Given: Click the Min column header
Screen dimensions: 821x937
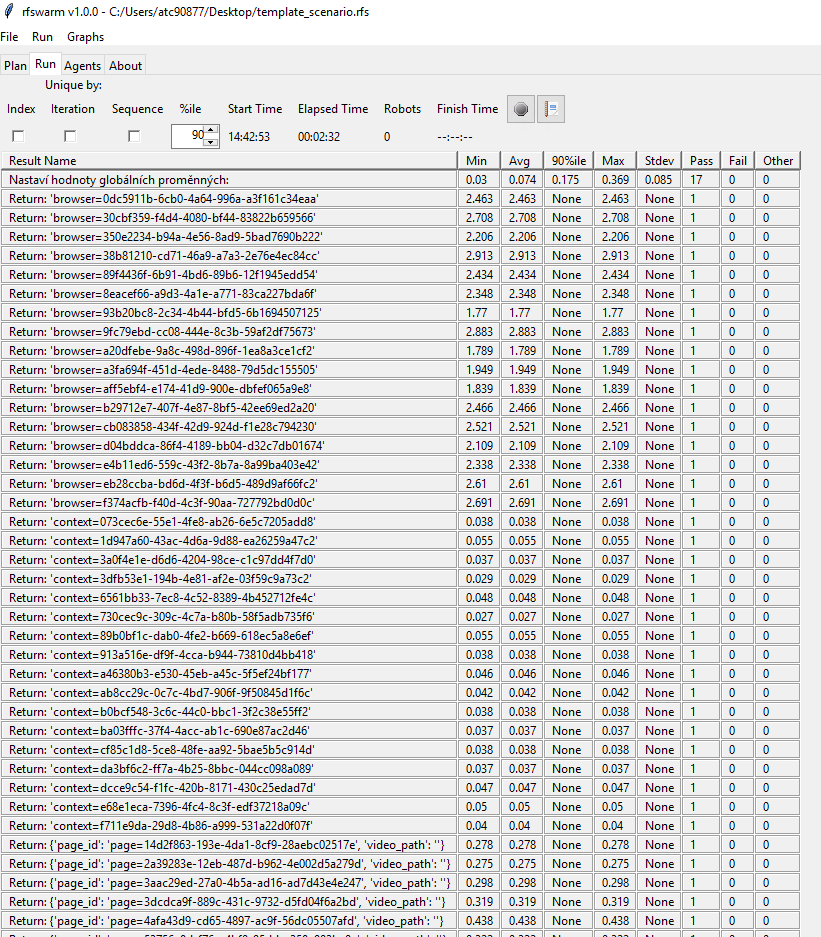Looking at the screenshot, I should (479, 161).
